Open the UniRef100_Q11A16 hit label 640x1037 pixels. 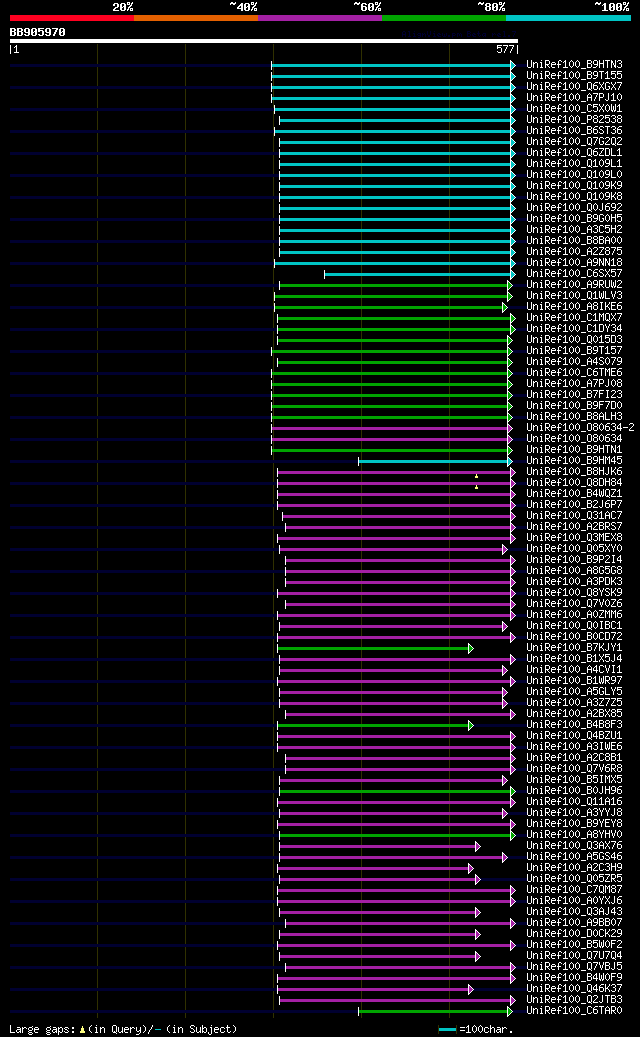[574, 801]
